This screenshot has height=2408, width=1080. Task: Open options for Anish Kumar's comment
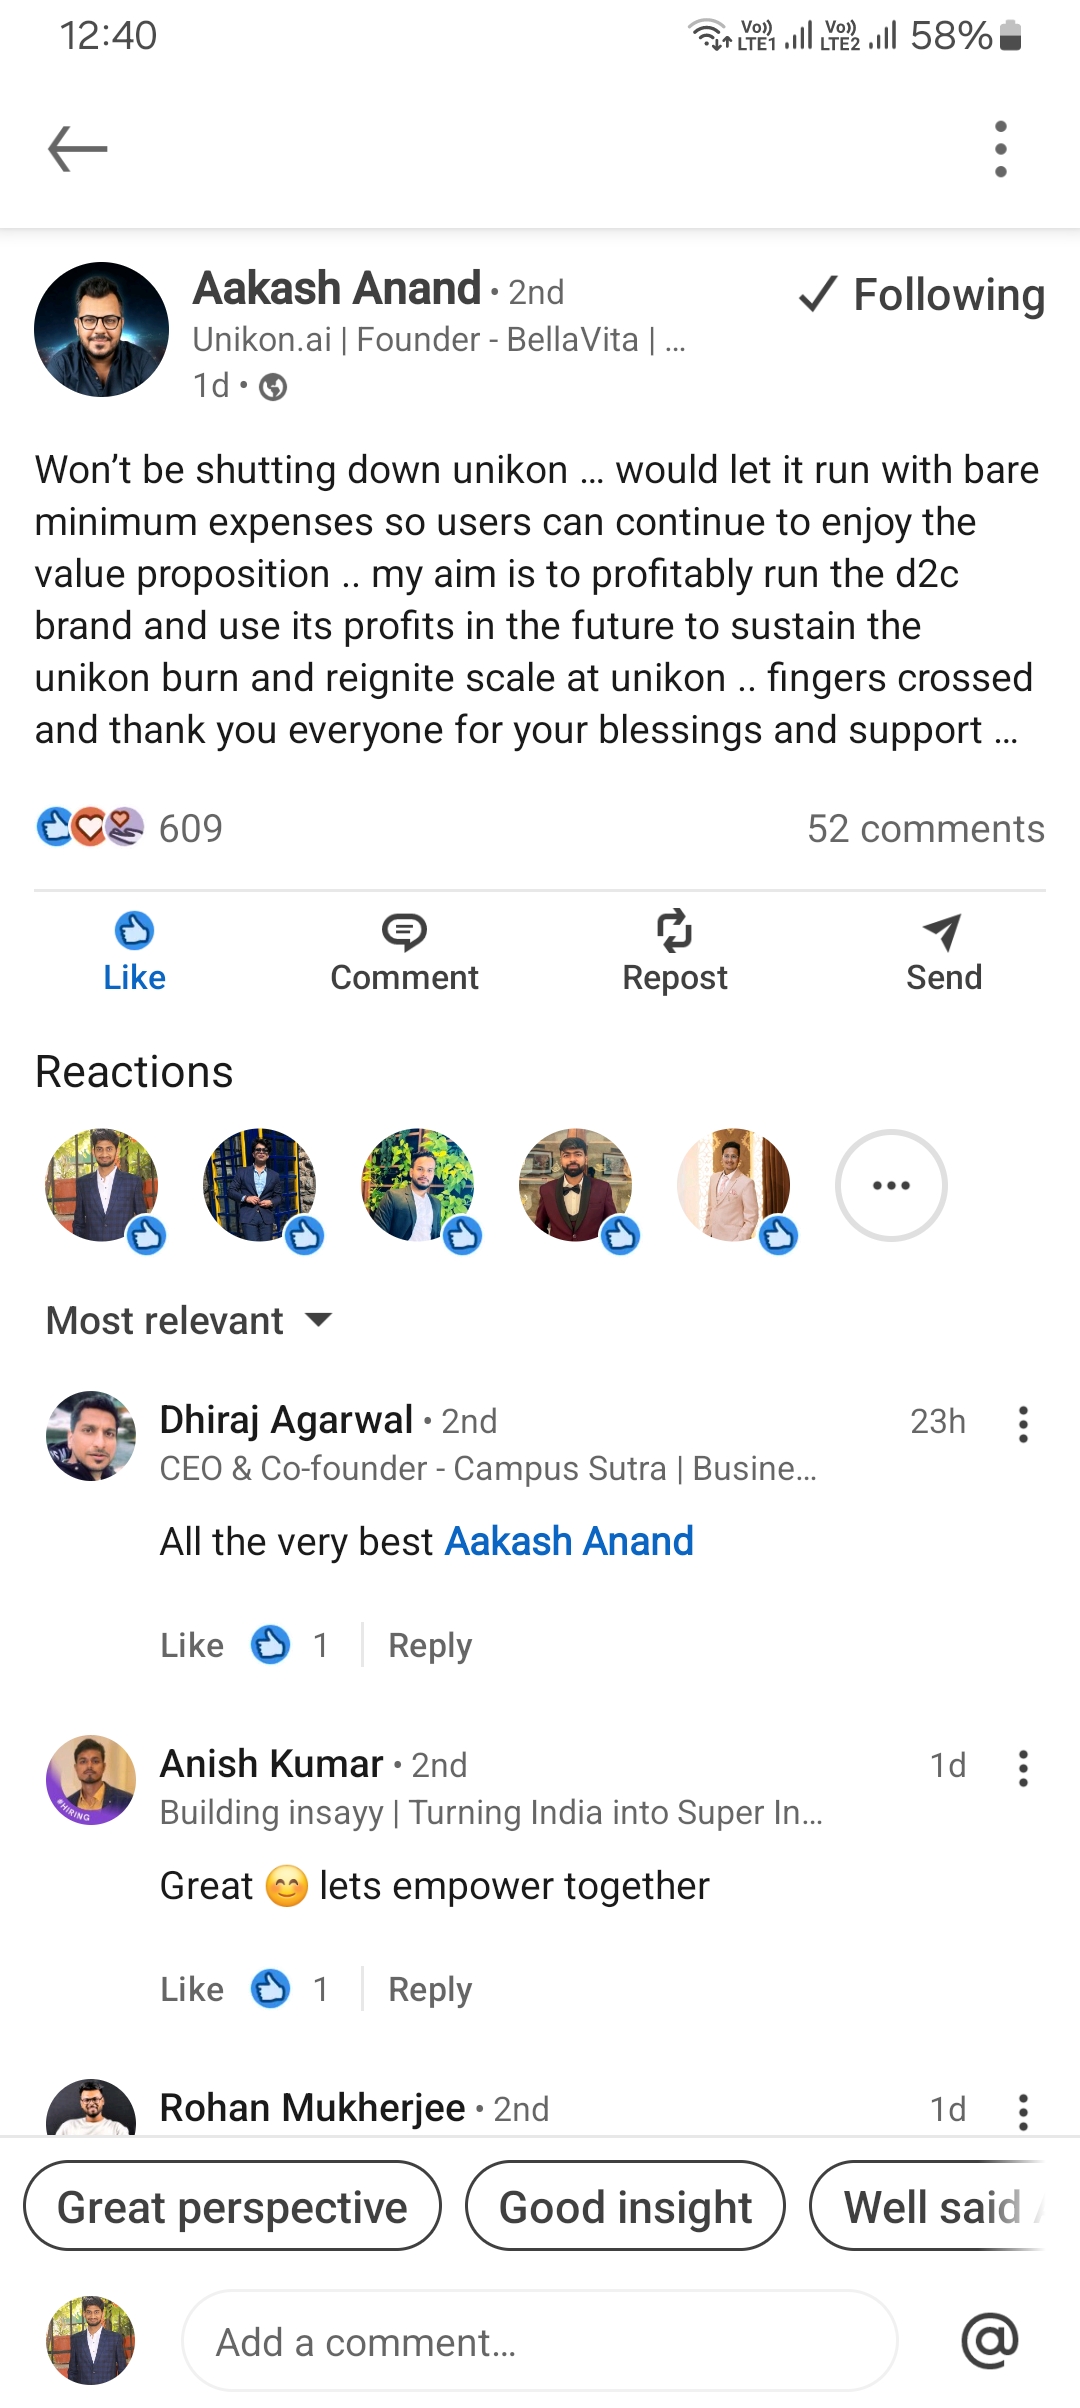pos(1022,1768)
